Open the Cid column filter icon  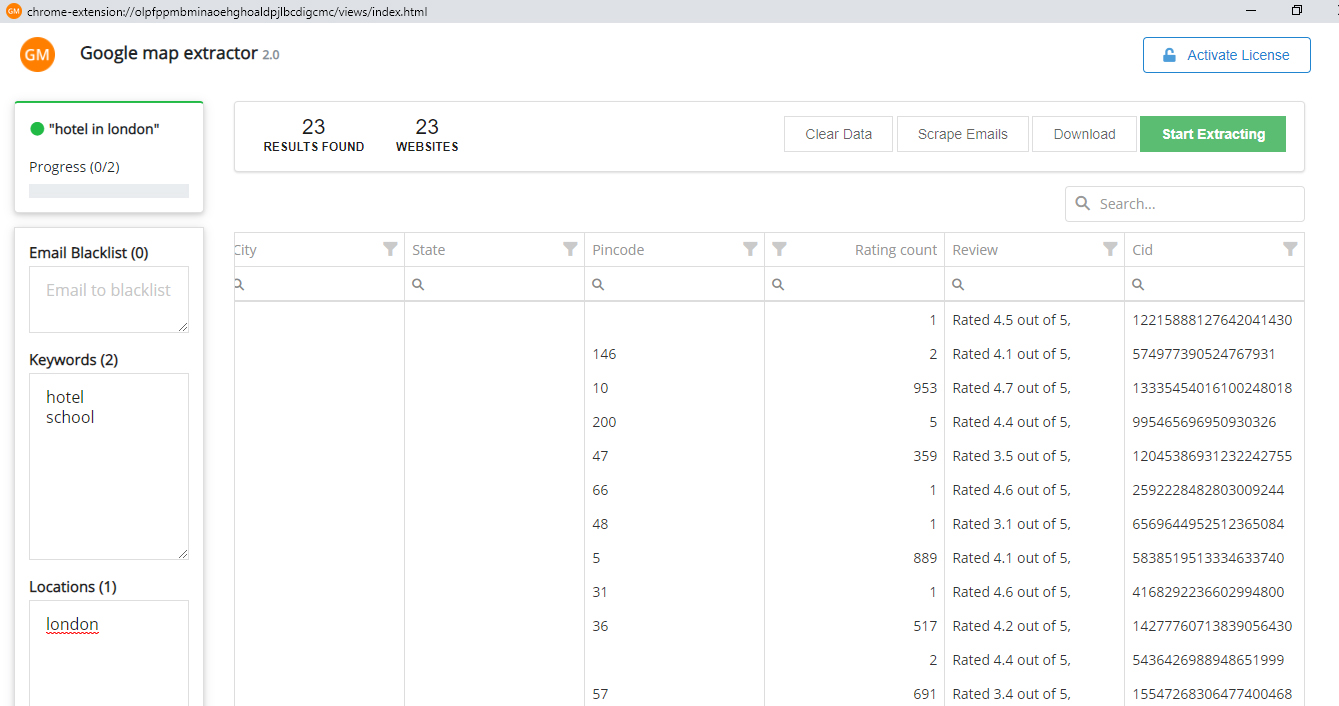click(x=1290, y=250)
